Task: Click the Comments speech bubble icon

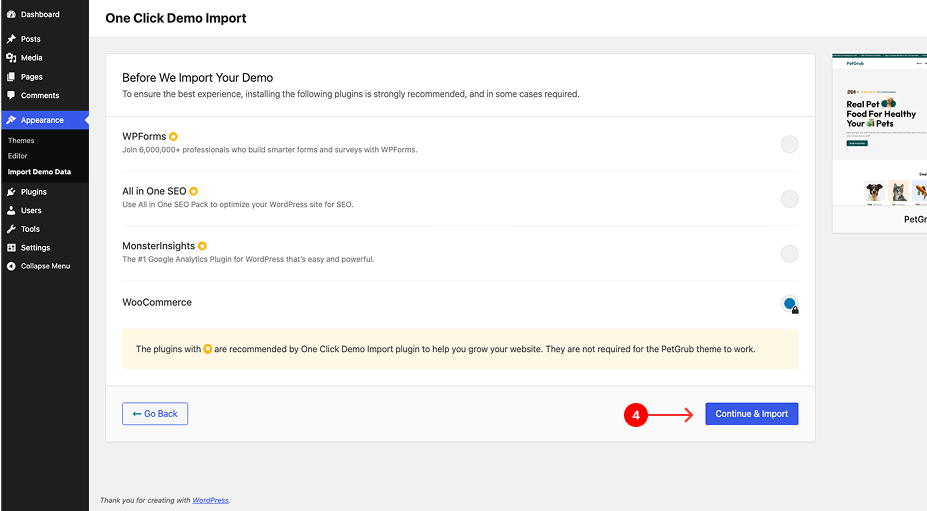Action: coord(11,96)
